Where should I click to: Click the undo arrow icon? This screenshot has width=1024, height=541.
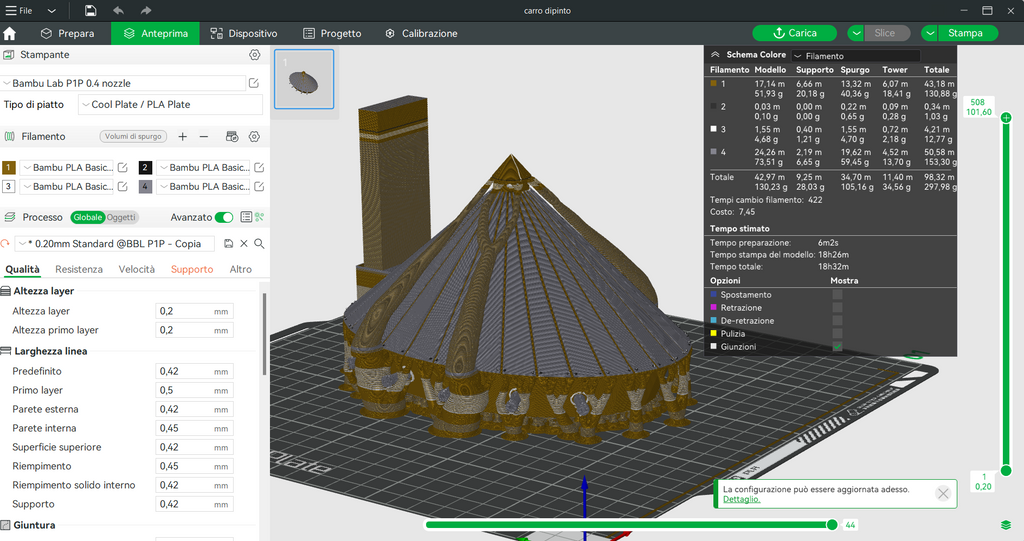tap(118, 10)
